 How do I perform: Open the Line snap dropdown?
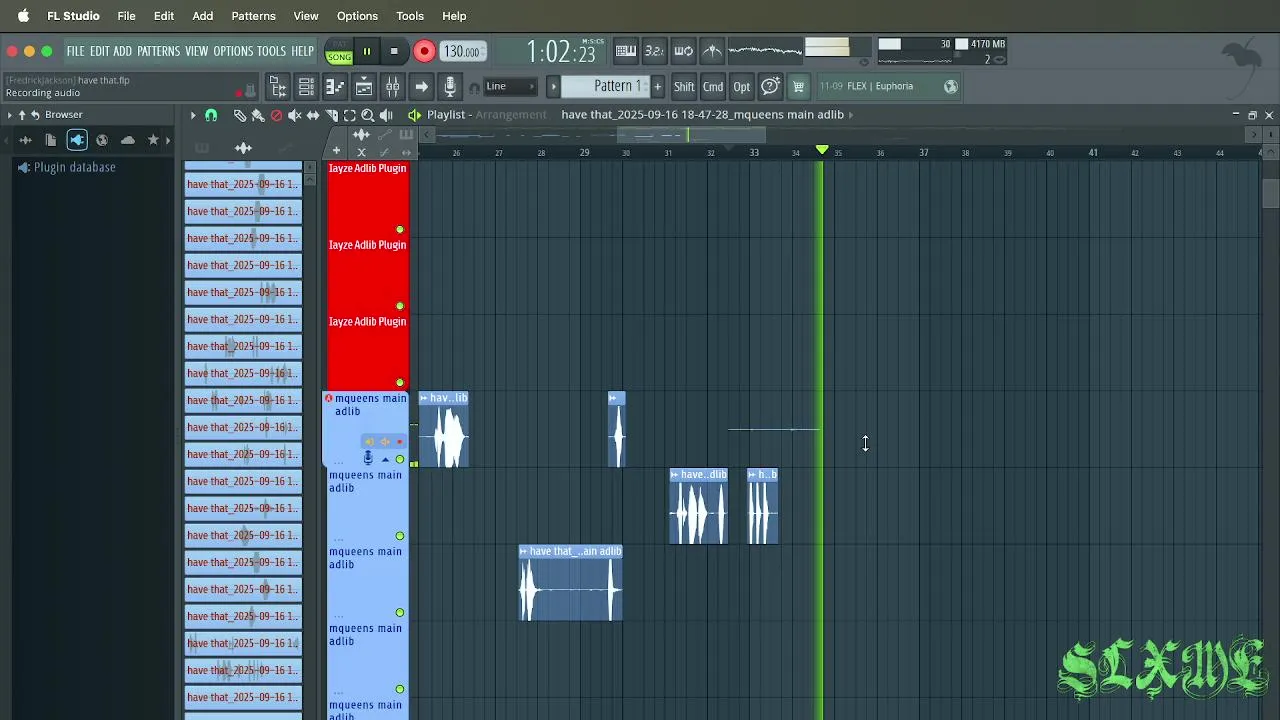(510, 87)
